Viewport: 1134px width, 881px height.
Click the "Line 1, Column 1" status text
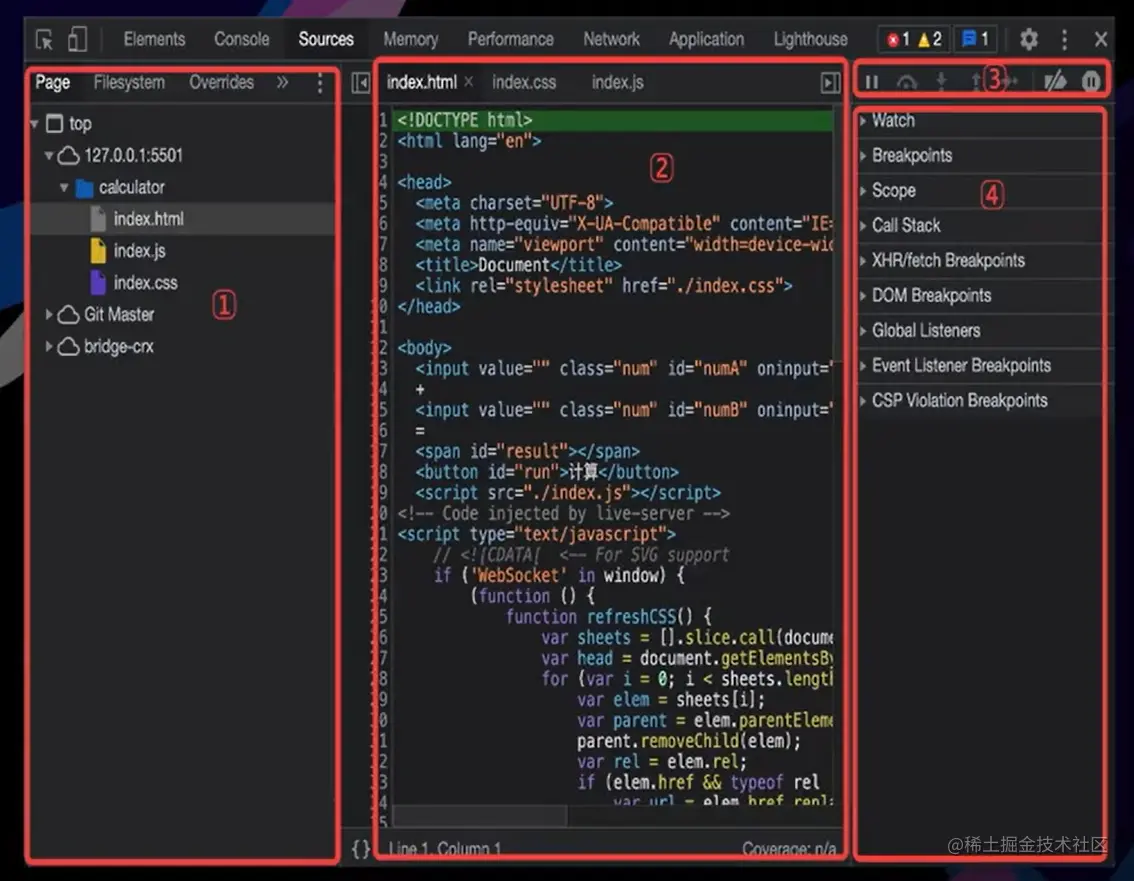point(445,849)
